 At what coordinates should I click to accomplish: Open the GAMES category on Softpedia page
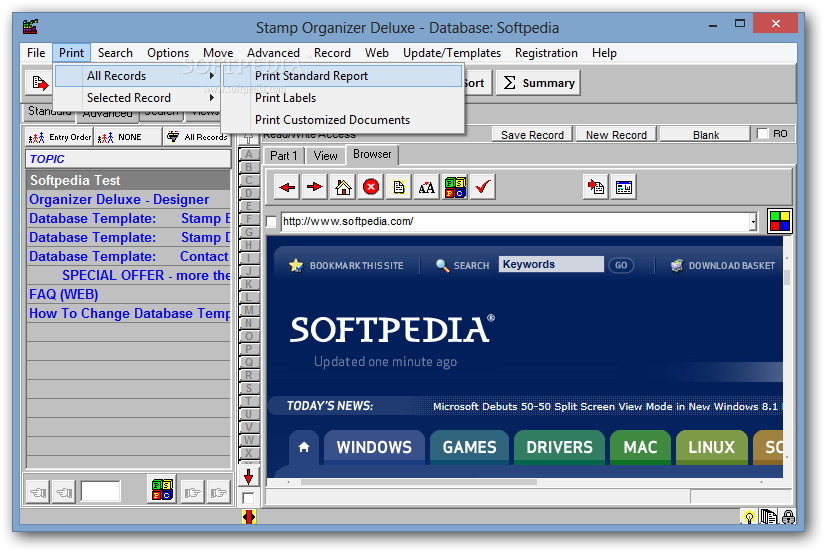469,447
